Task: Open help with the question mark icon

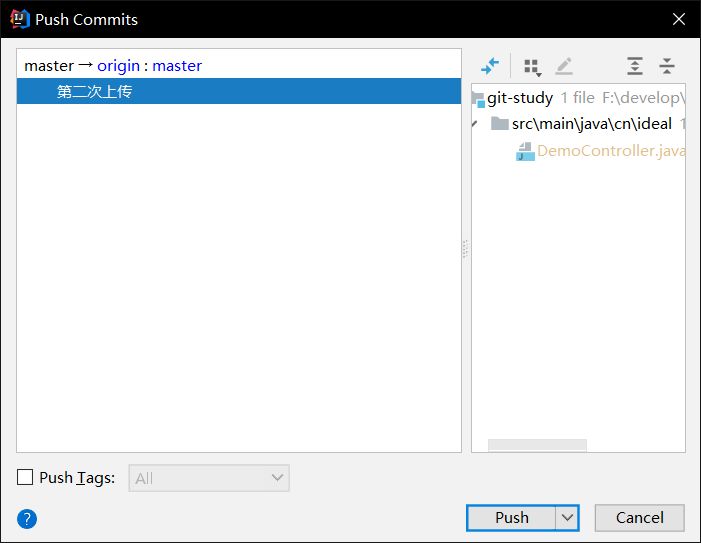Action: click(27, 518)
